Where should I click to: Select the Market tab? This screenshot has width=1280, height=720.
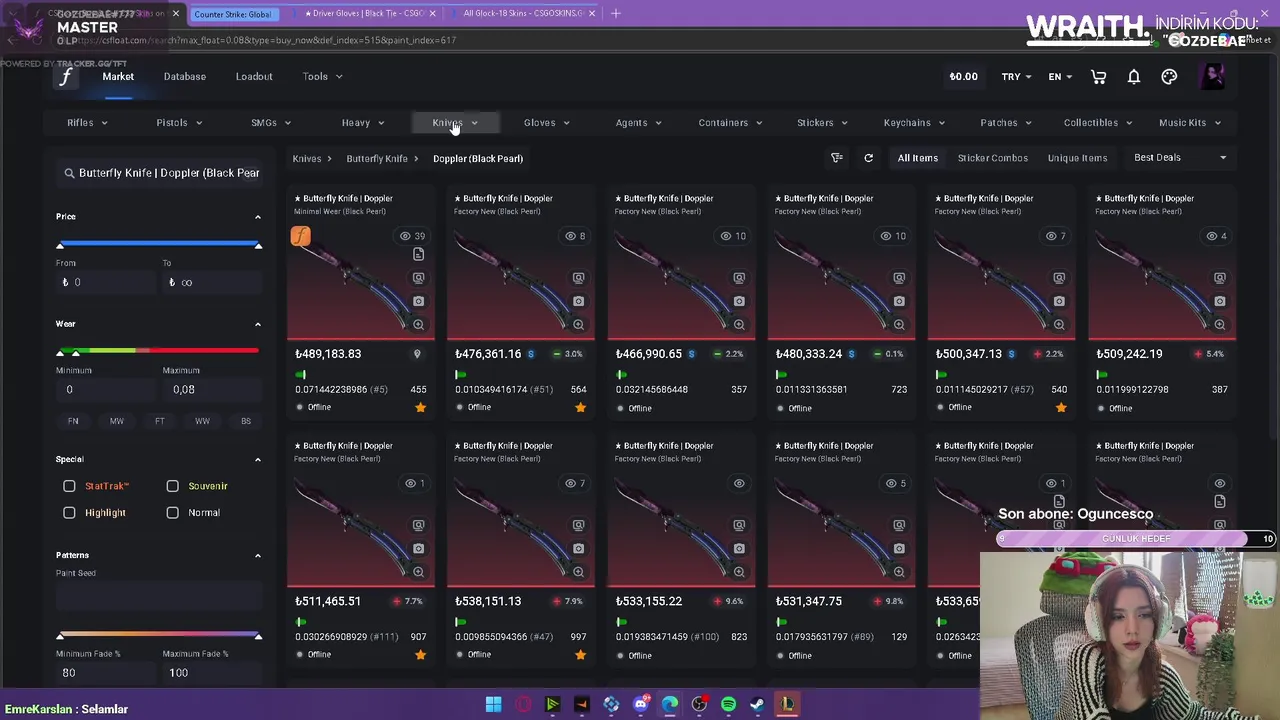click(x=118, y=77)
